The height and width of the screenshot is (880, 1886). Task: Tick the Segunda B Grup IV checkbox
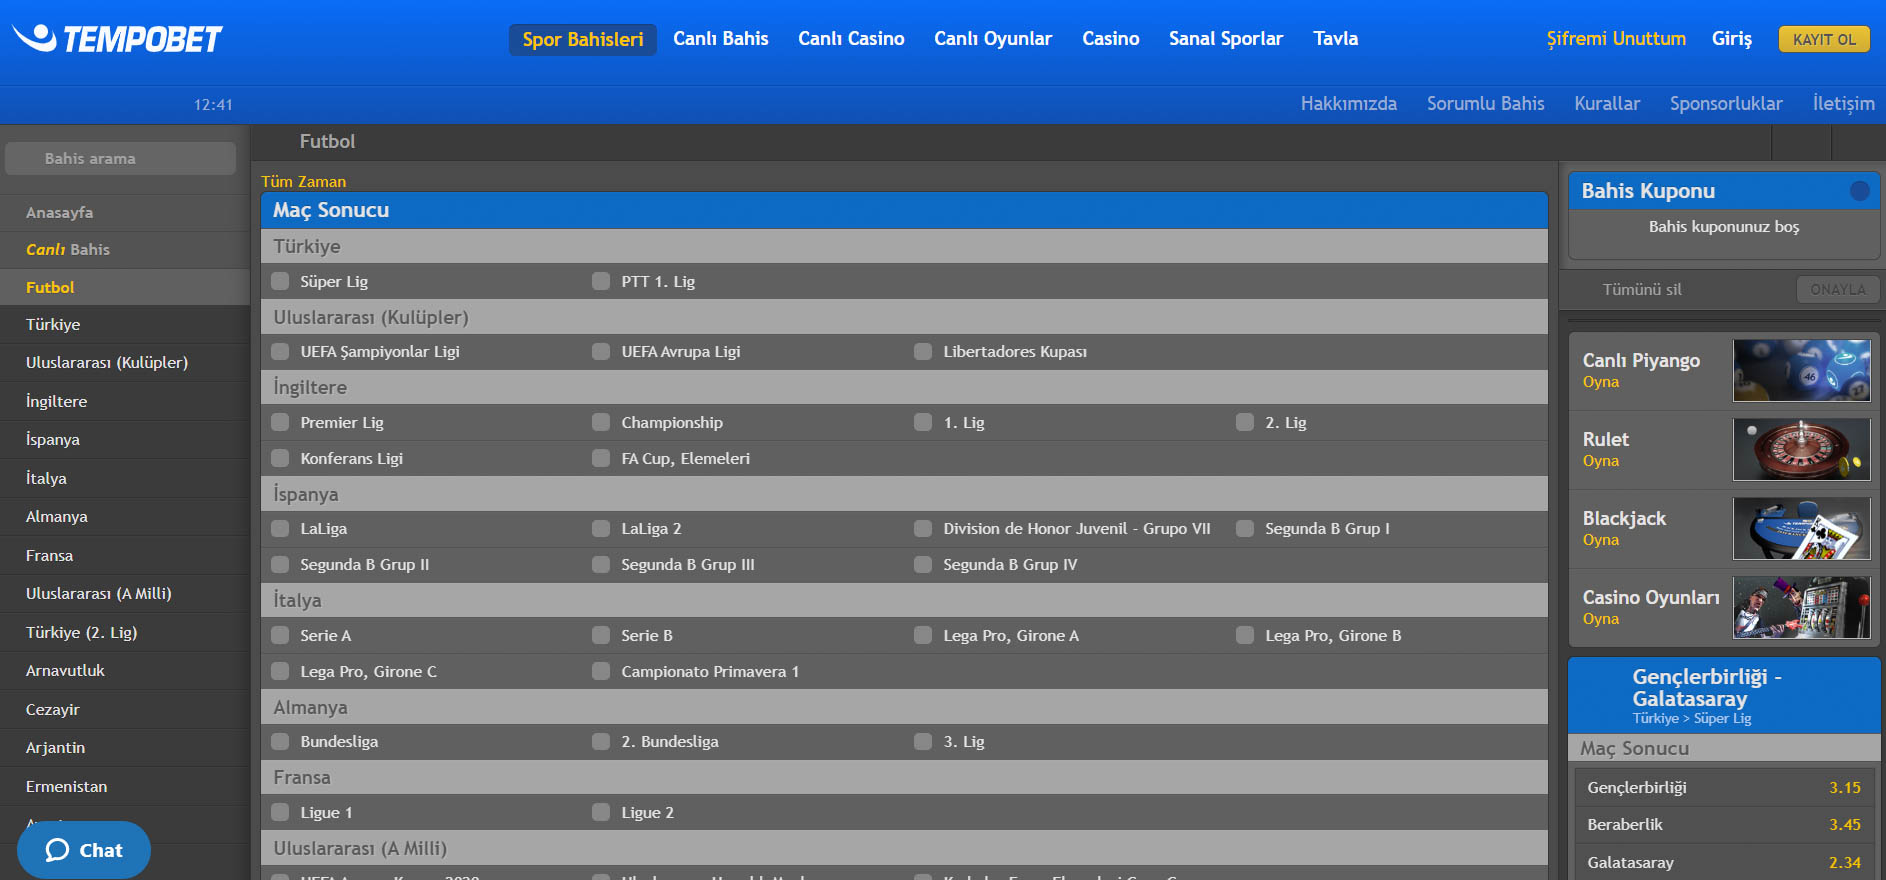pyautogui.click(x=923, y=564)
